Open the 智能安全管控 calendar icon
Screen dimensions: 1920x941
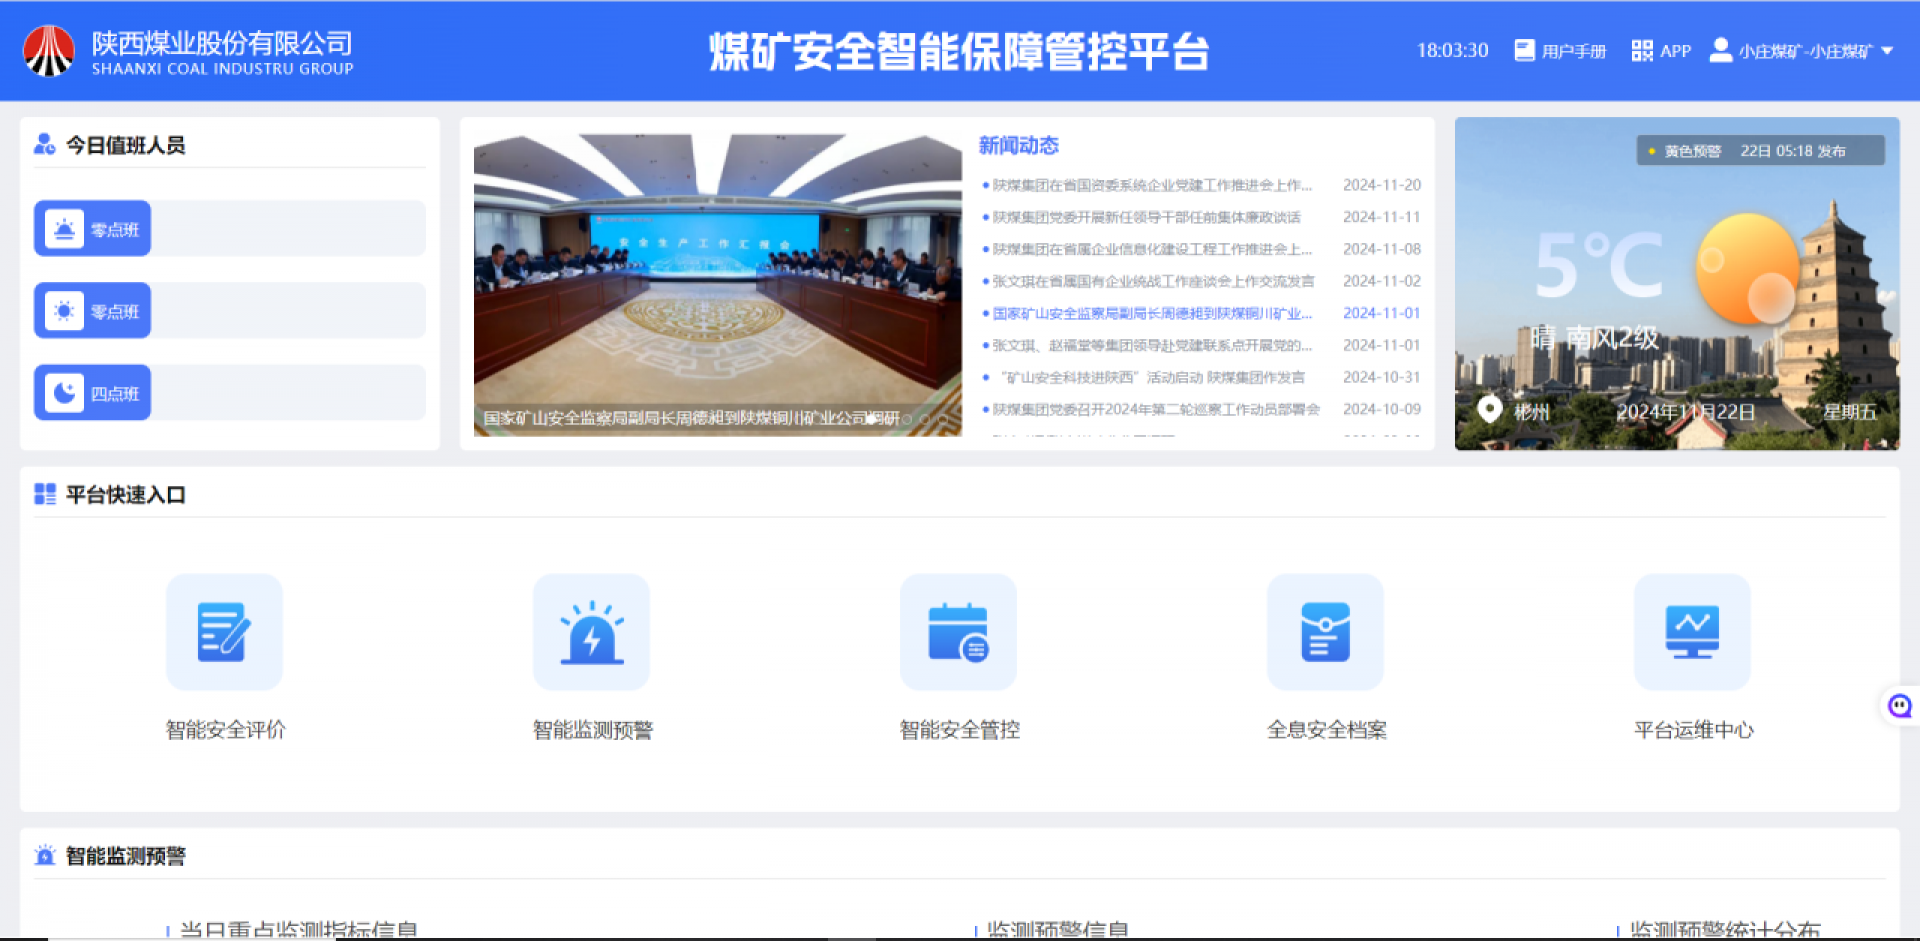click(x=958, y=632)
